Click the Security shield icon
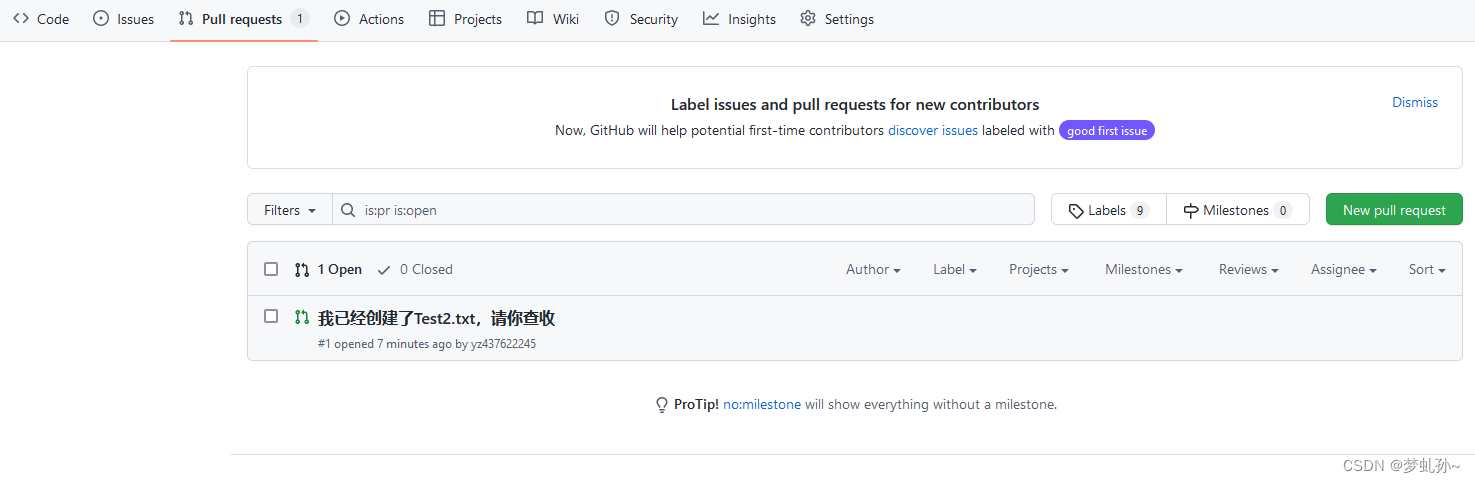The image size is (1475, 483). [x=612, y=19]
